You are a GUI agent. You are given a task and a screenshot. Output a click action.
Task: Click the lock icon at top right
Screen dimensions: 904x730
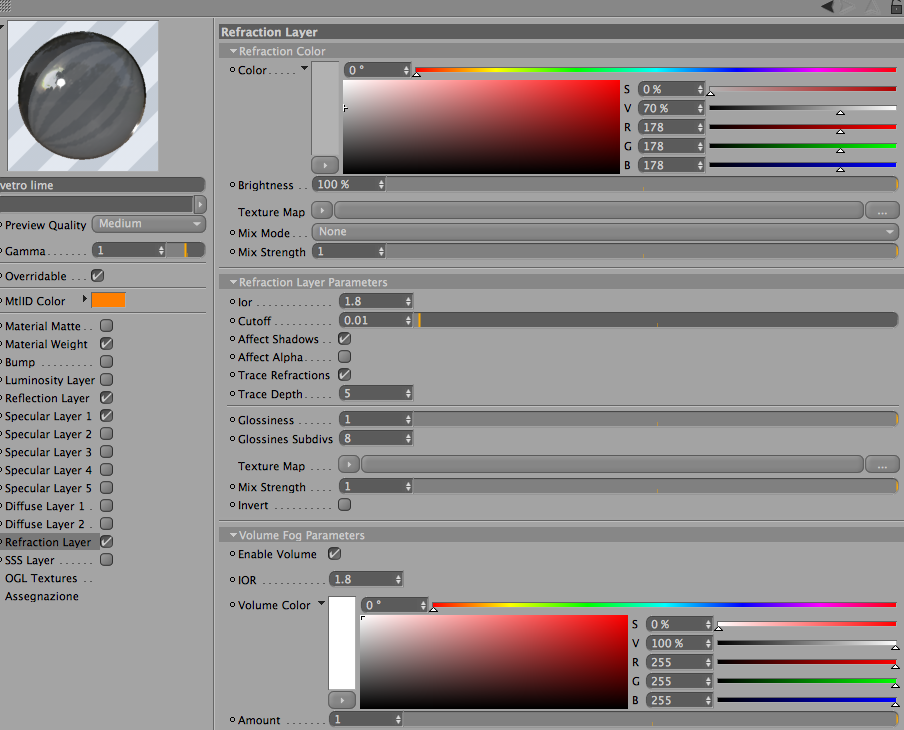[x=897, y=6]
